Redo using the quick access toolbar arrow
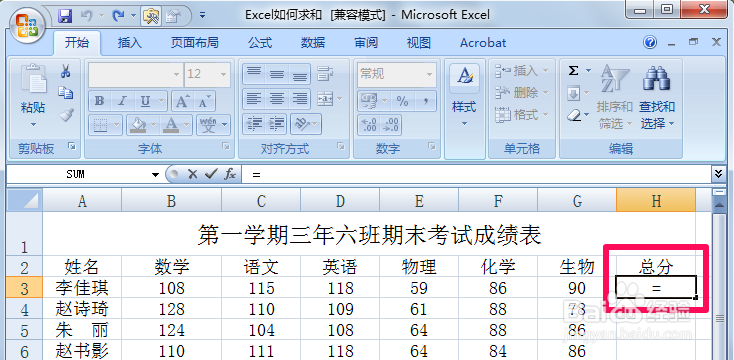The image size is (734, 360). pyautogui.click(x=117, y=16)
